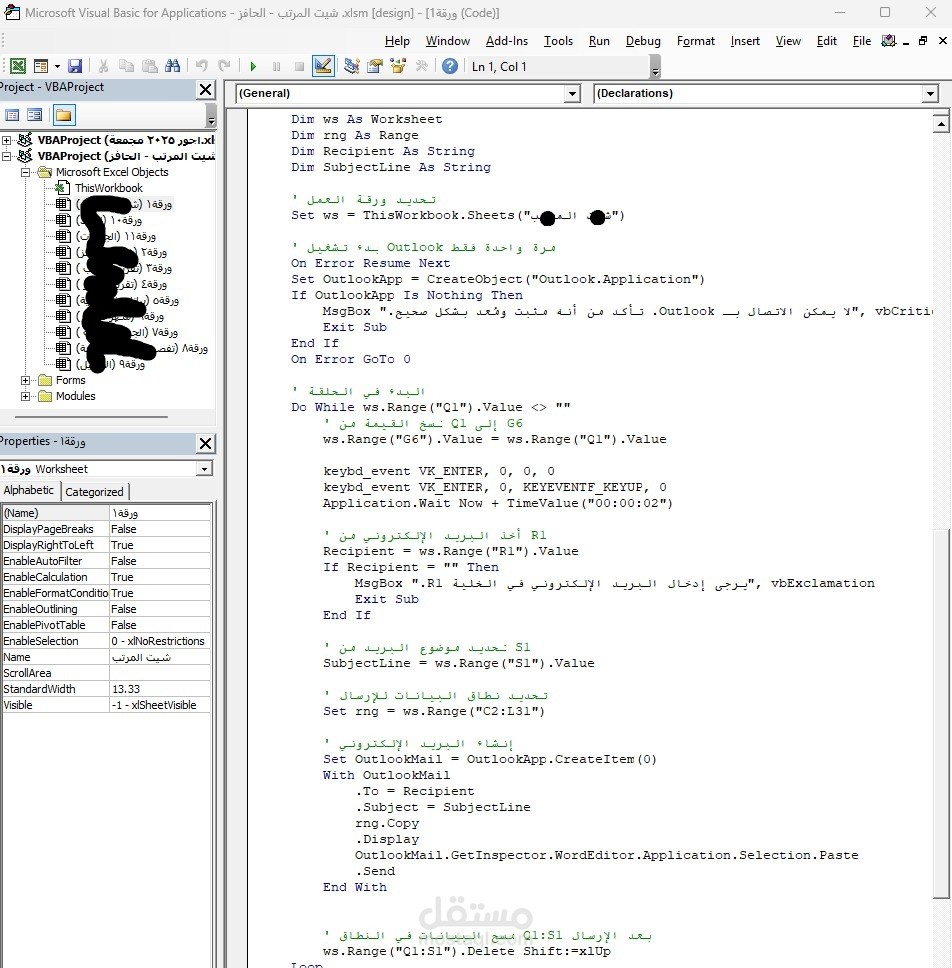Click the View Microsoft Excel icon
This screenshot has width=952, height=968.
coord(18,66)
